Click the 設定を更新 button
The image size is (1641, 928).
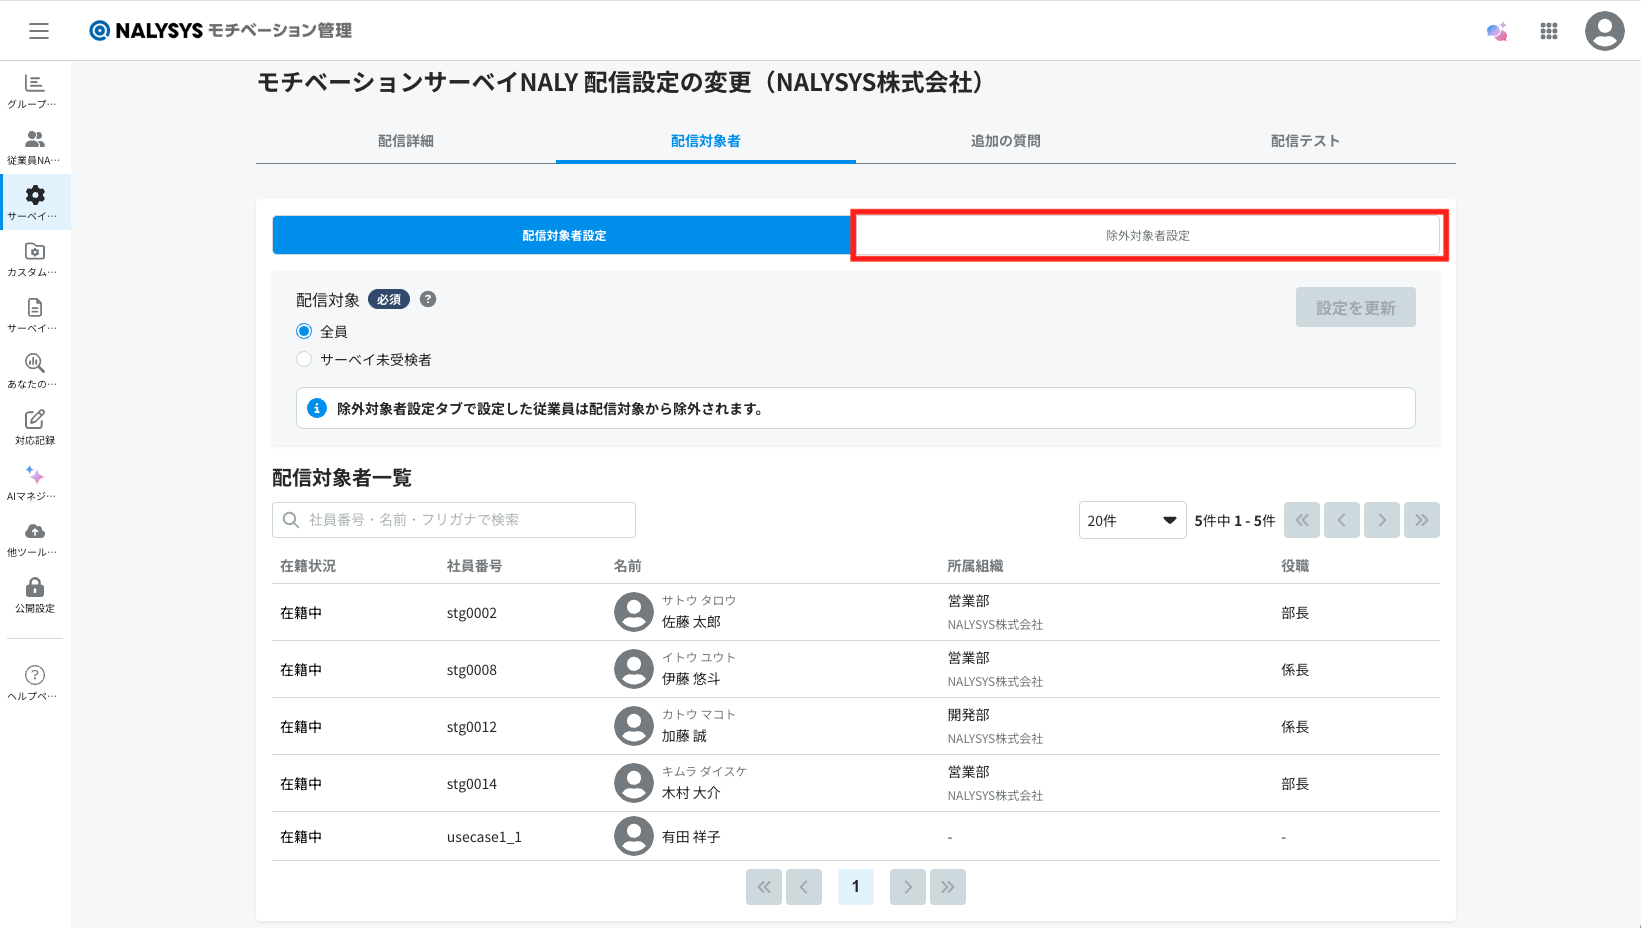1356,308
